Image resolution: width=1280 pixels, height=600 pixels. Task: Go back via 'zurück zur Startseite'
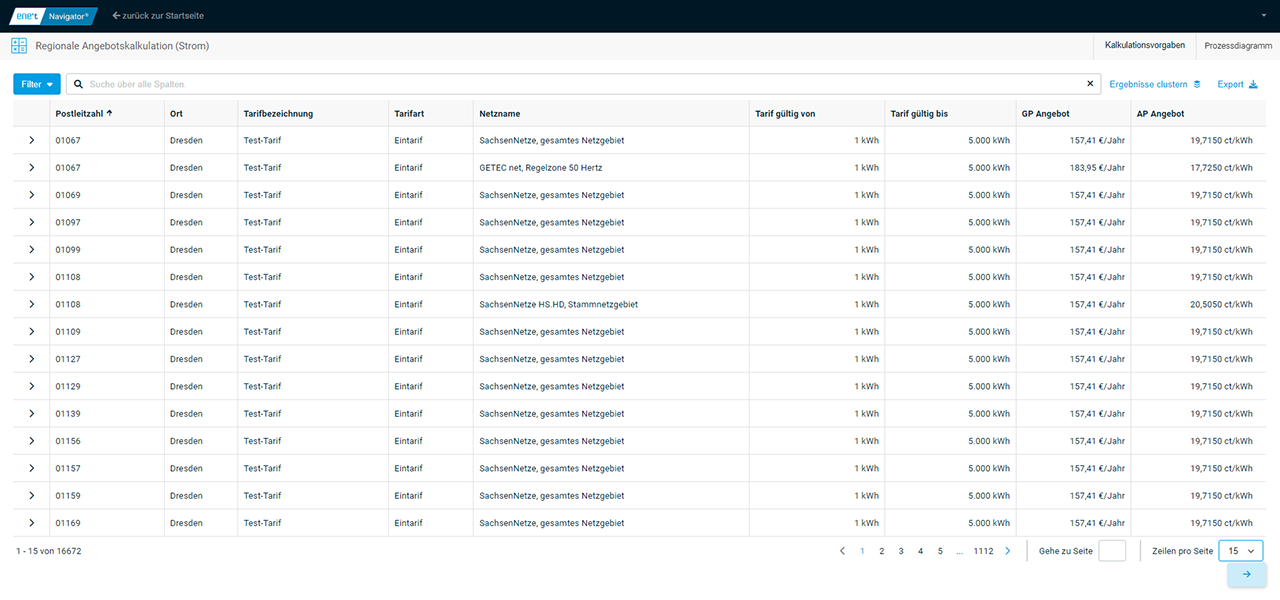coord(160,16)
